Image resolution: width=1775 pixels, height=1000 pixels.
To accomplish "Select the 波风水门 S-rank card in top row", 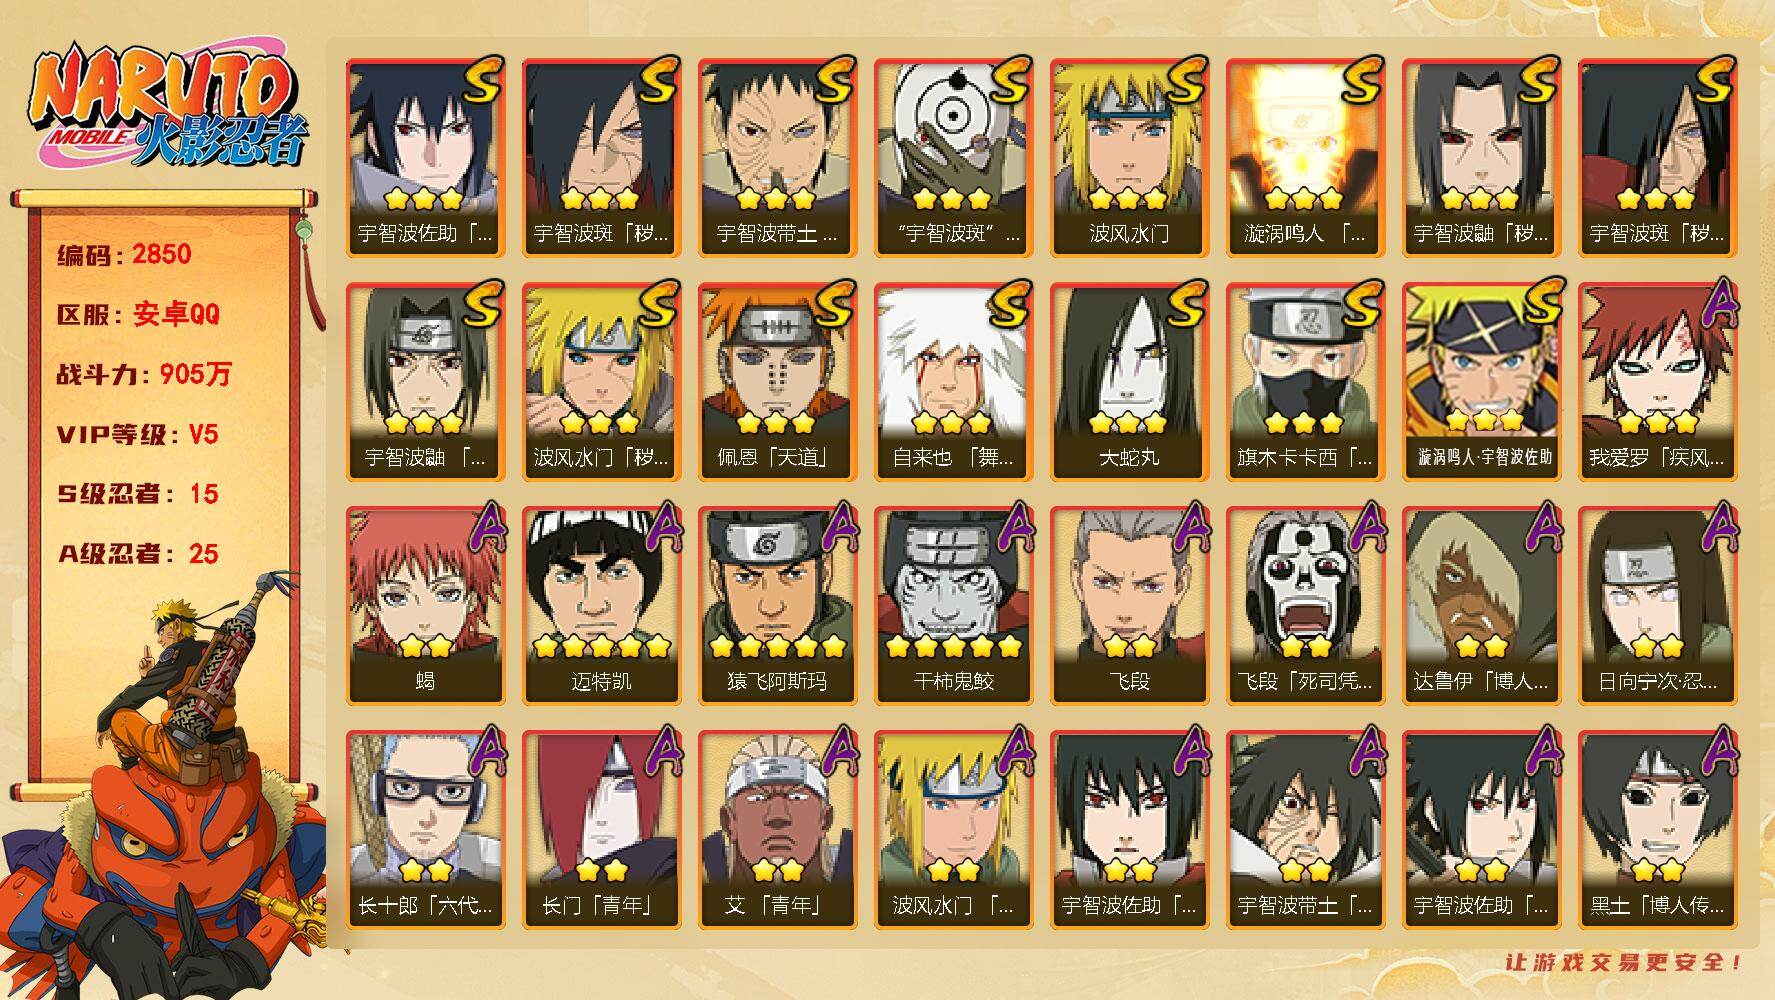I will coord(1129,158).
